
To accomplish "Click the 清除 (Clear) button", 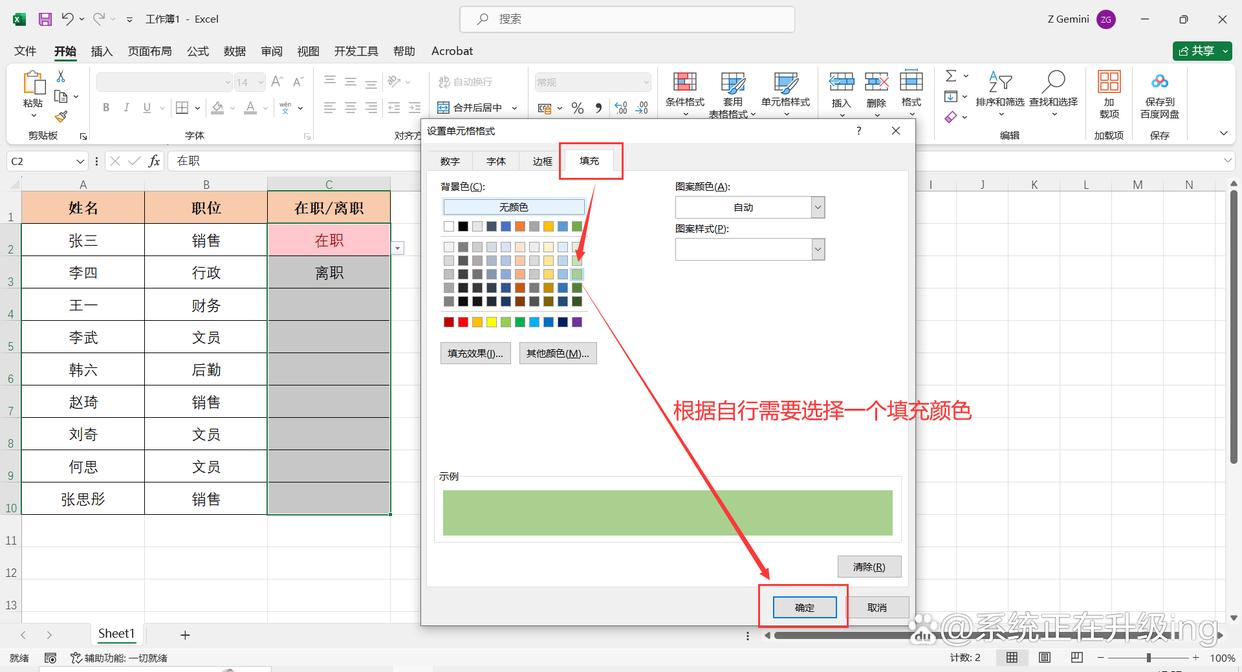I will (869, 567).
